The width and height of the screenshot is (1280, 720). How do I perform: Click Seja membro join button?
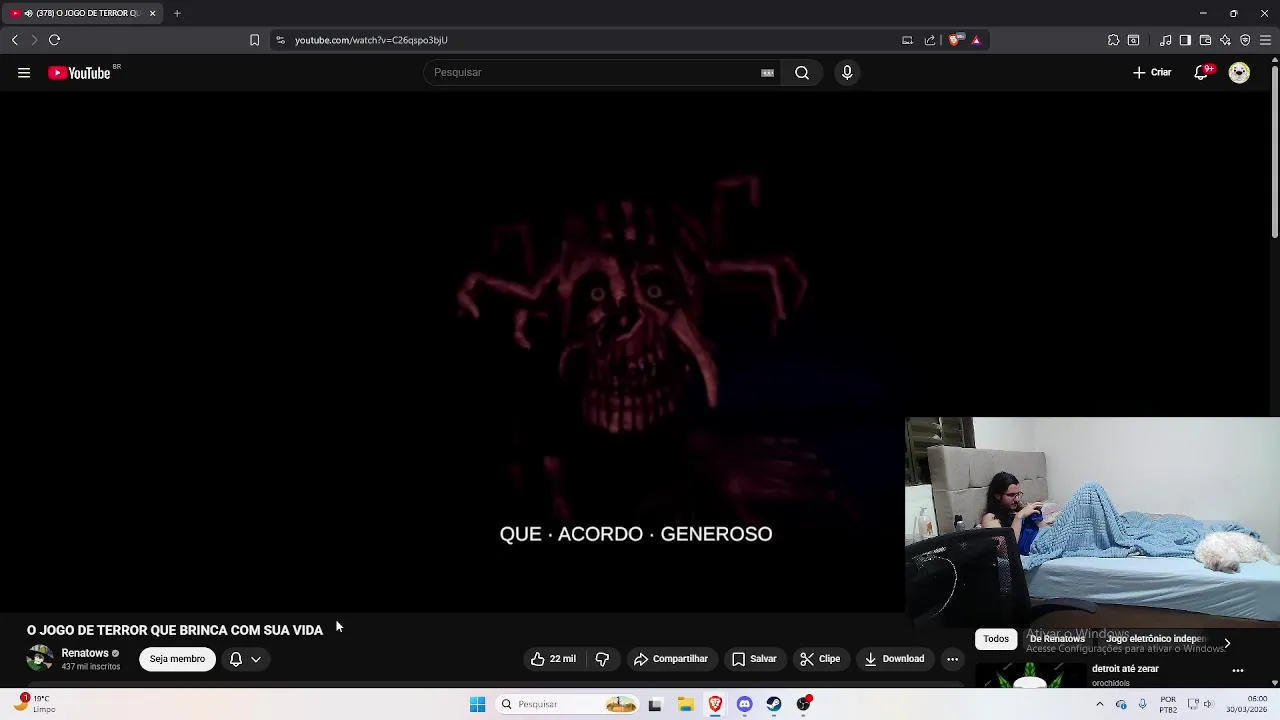177,659
